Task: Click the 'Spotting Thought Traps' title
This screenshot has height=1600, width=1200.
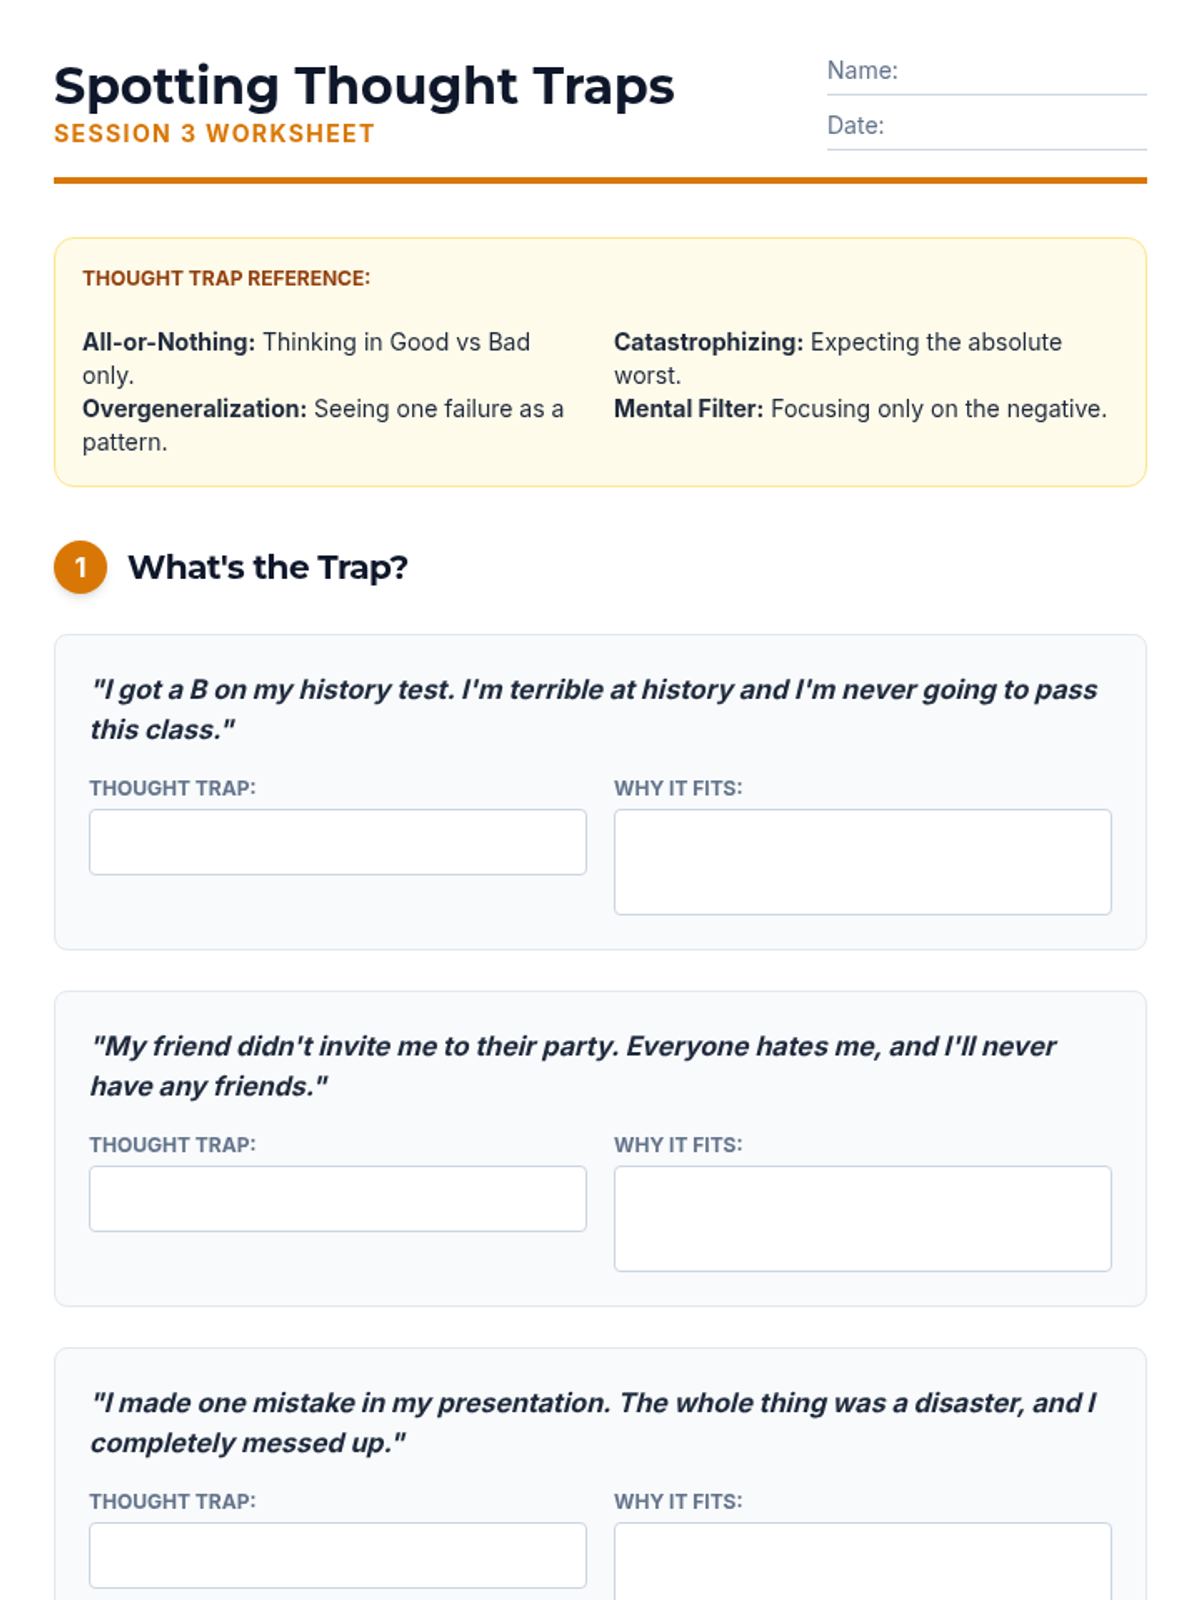Action: [364, 86]
